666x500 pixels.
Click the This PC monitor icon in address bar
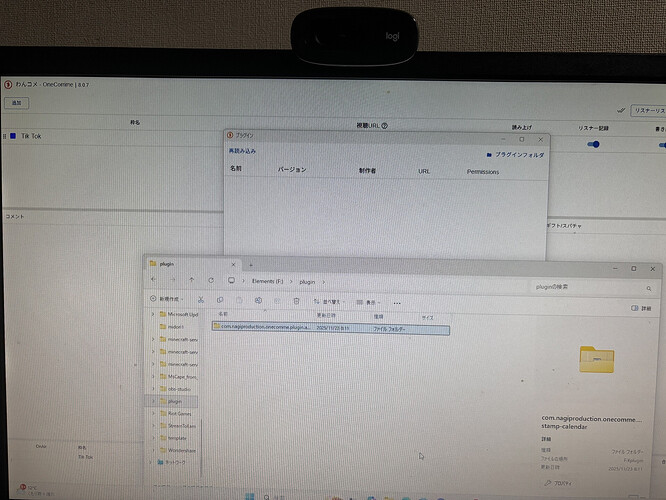tap(231, 281)
